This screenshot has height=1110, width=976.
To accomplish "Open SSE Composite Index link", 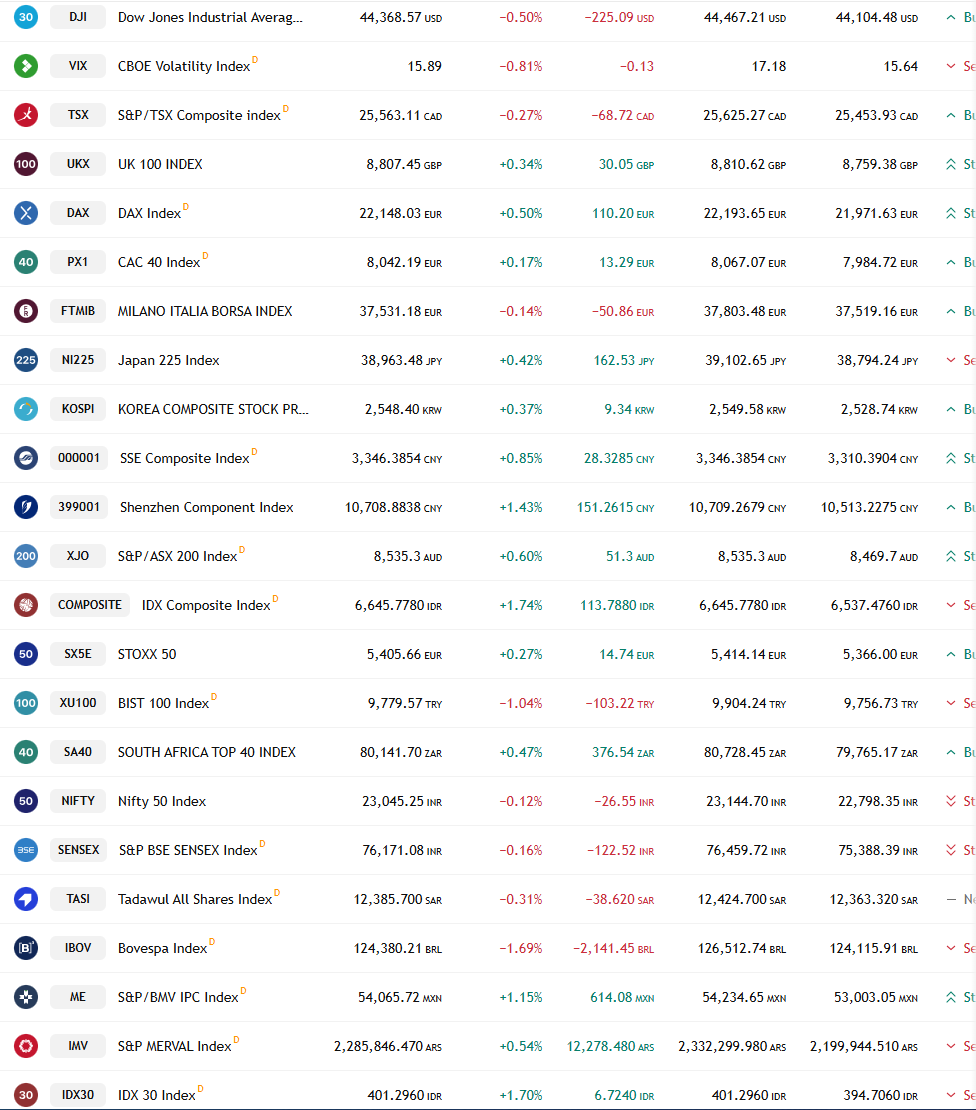I will tap(185, 459).
